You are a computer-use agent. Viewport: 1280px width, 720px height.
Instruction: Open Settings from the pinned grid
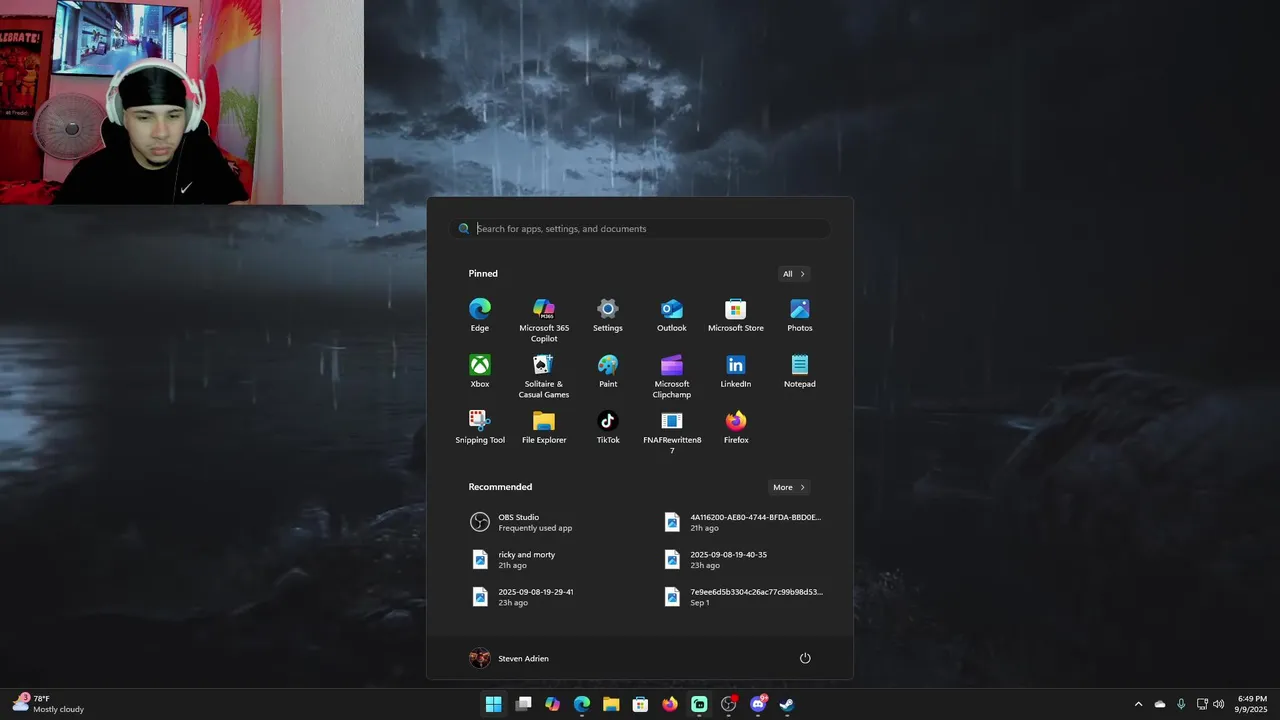point(608,315)
